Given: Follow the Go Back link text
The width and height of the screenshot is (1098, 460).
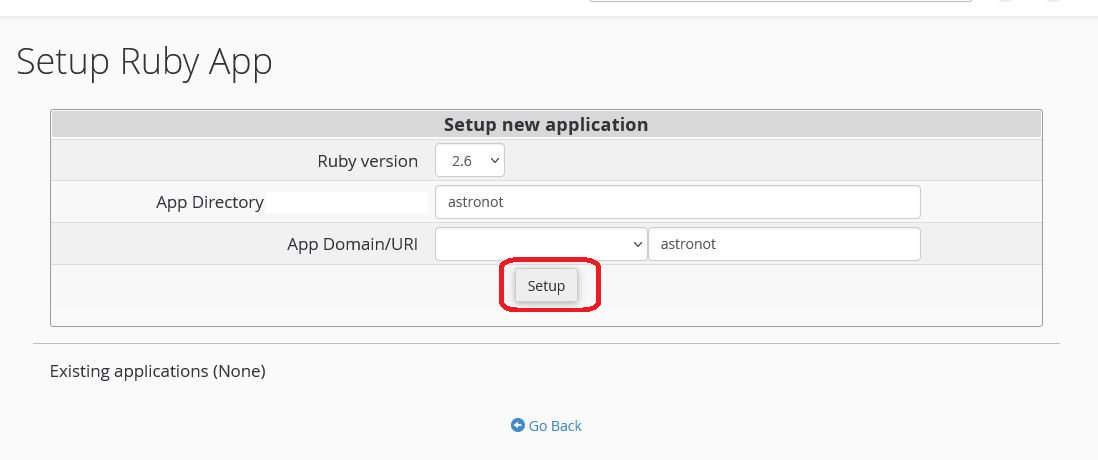Looking at the screenshot, I should pyautogui.click(x=555, y=426).
